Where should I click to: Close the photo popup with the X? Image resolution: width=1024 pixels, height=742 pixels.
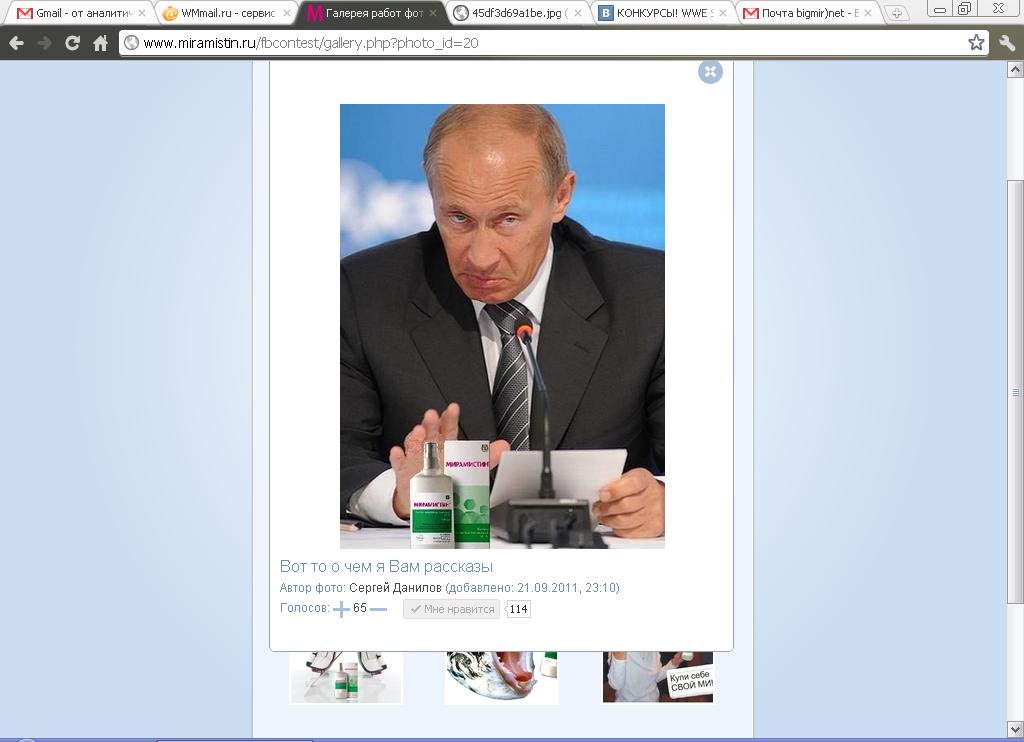[710, 71]
